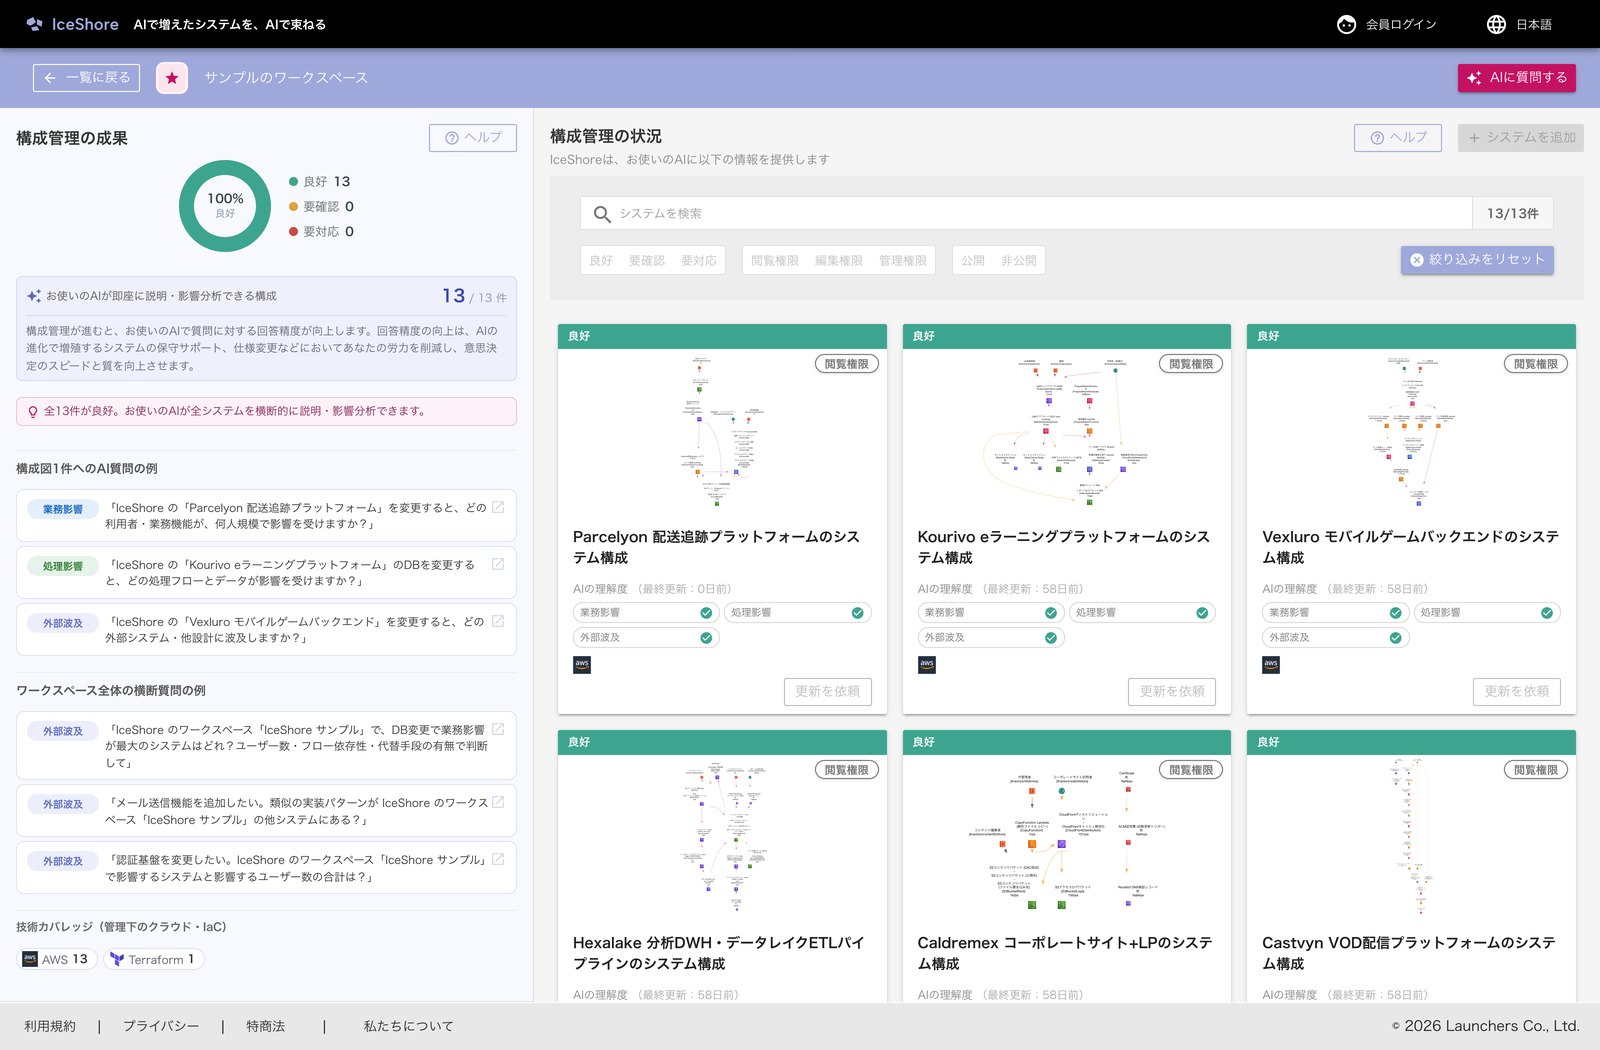Viewport: 1600px width, 1050px height.
Task: Click 更新を依頼 on Parcelyon card
Action: click(828, 692)
